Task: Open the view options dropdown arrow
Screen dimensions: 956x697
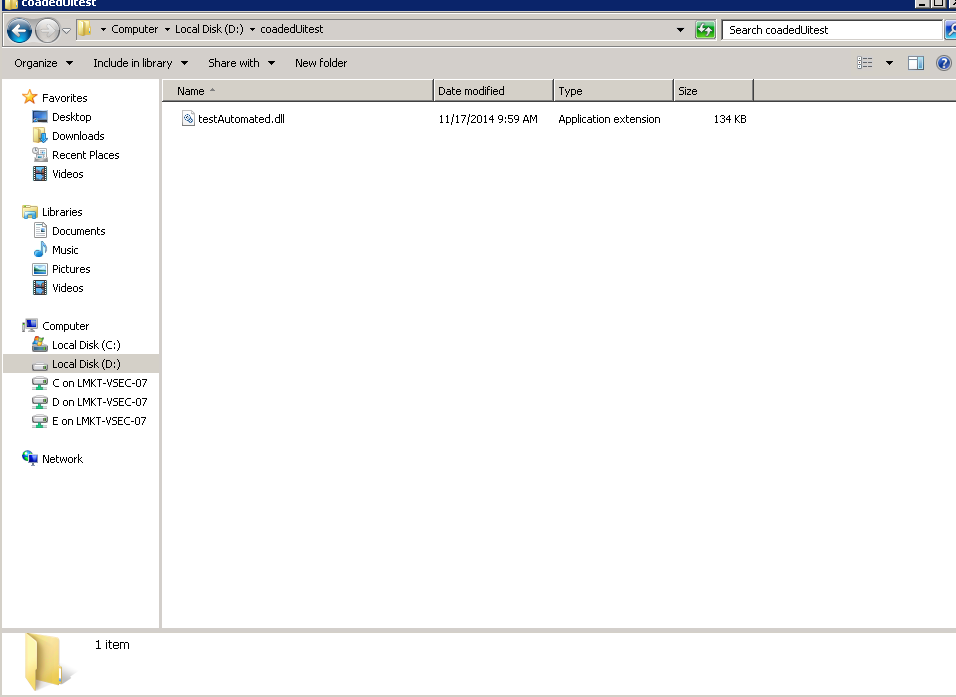Action: [x=890, y=63]
